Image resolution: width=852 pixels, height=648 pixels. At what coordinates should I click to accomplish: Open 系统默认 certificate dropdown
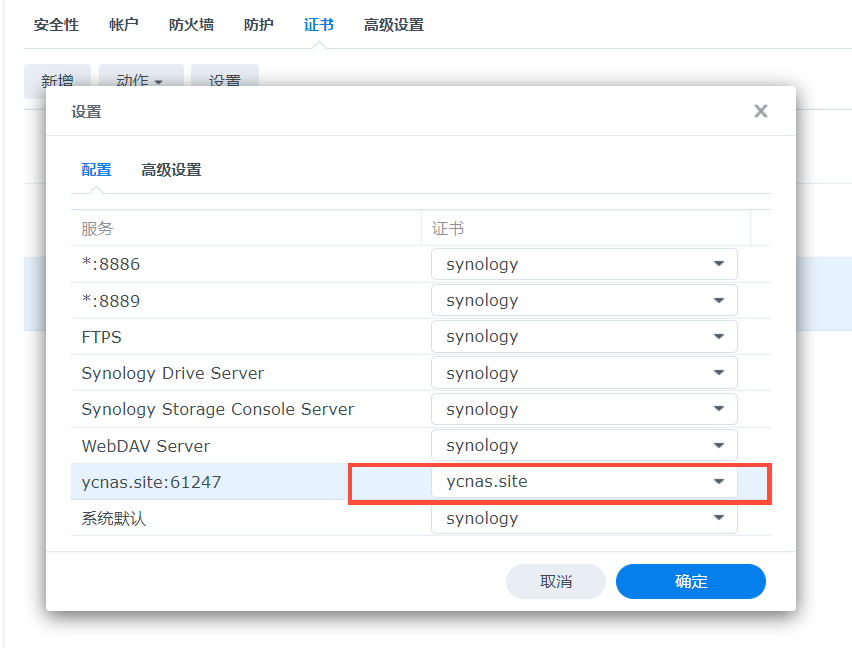pos(584,518)
